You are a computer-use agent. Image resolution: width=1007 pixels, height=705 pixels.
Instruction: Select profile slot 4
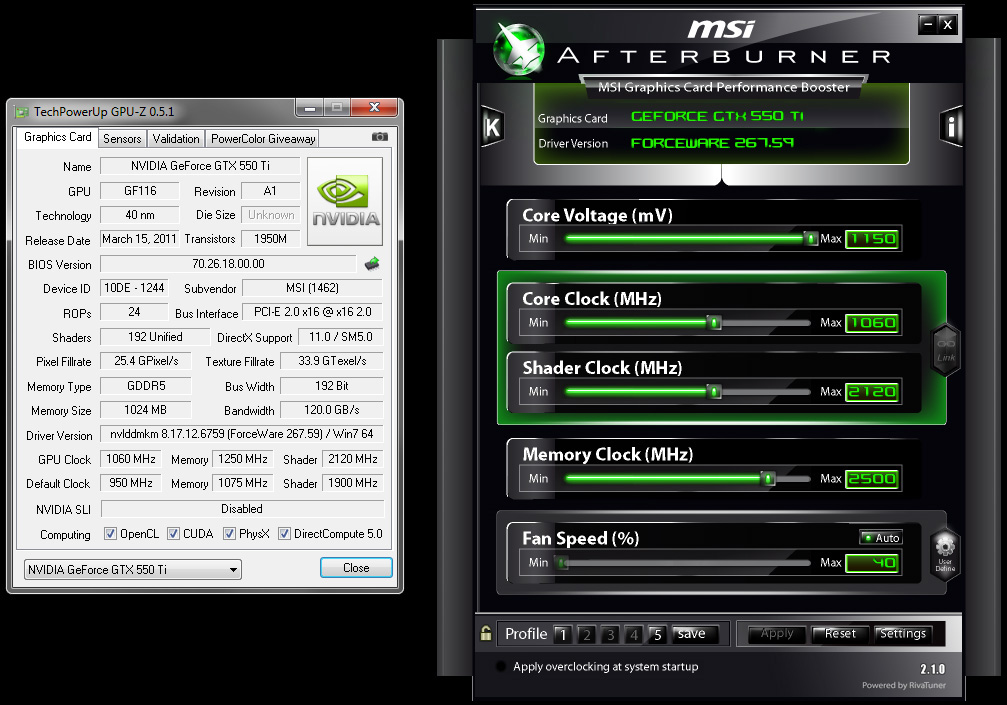pyautogui.click(x=634, y=634)
